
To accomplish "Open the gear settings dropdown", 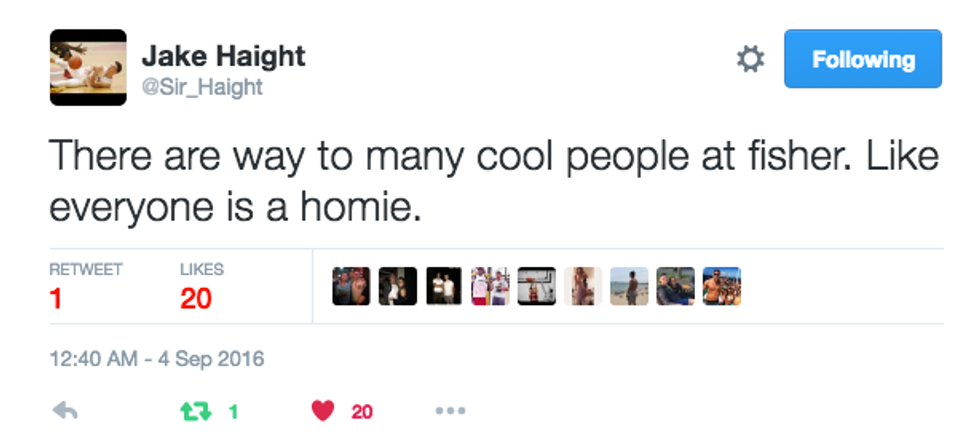I will 750,60.
